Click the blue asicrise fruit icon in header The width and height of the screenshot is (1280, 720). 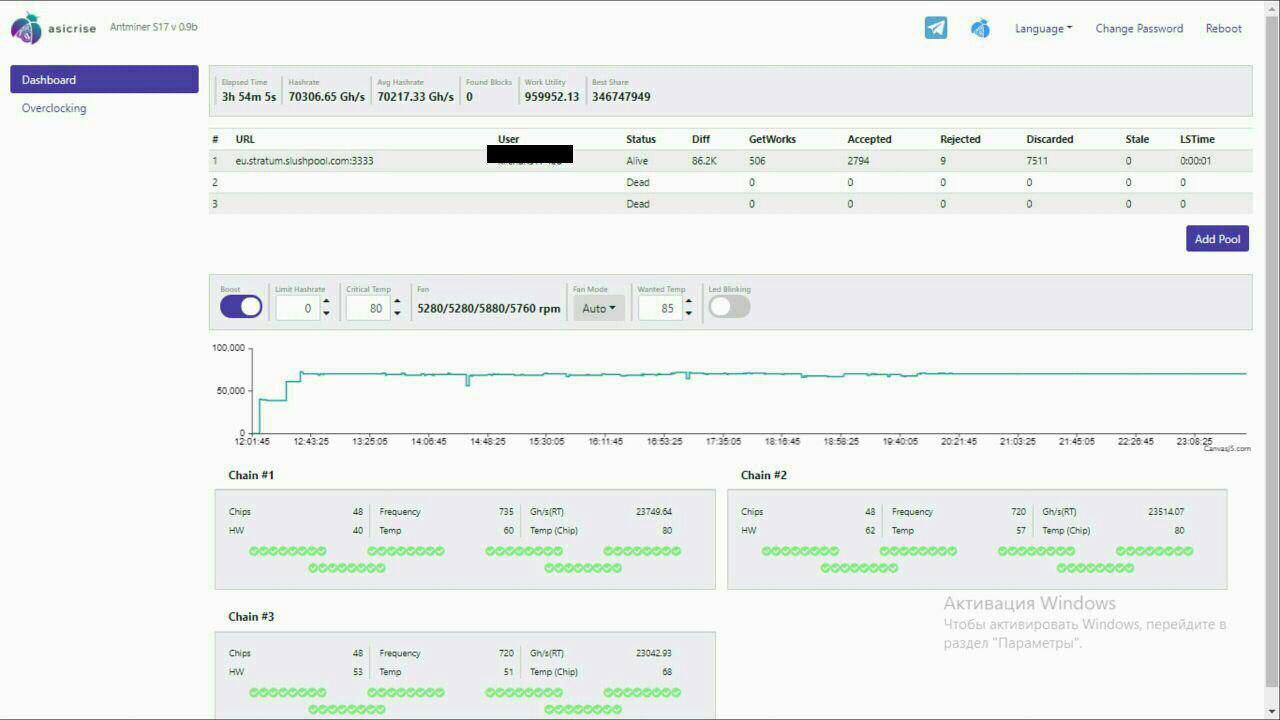tap(980, 29)
